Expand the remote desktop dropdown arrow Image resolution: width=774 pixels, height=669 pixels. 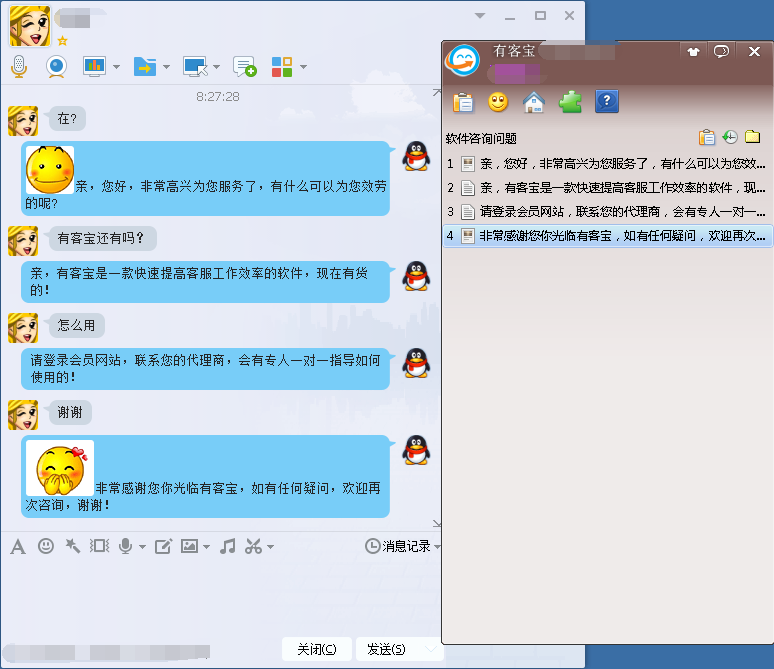216,67
